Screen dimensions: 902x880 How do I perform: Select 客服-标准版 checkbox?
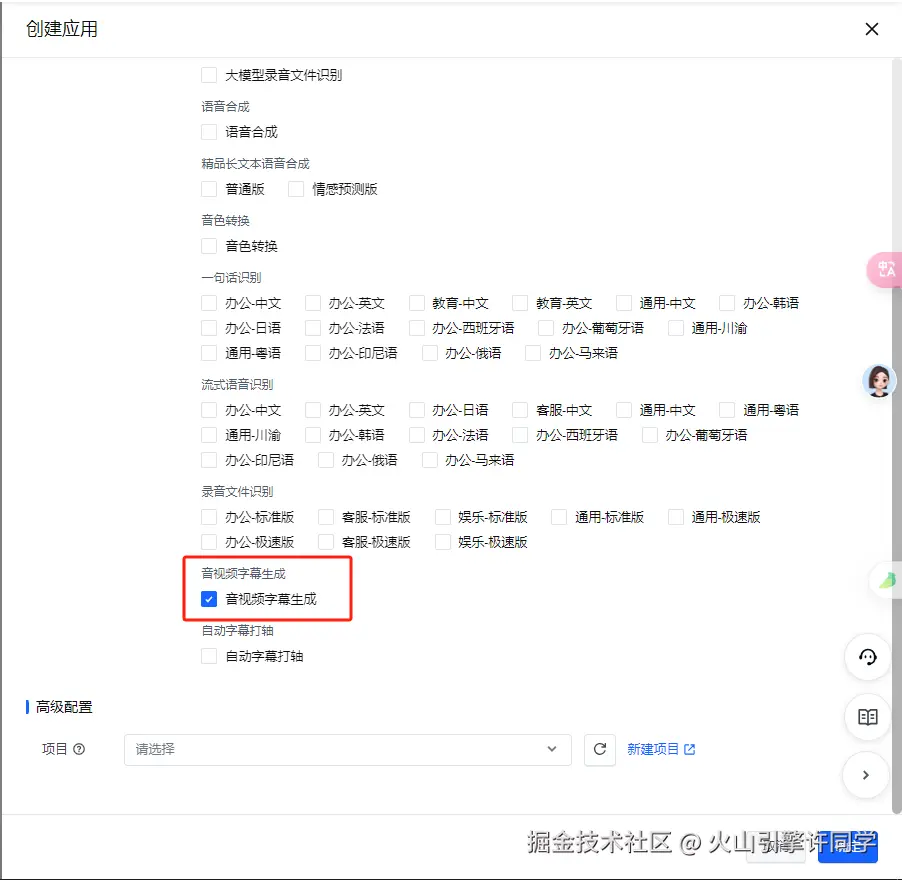click(326, 516)
